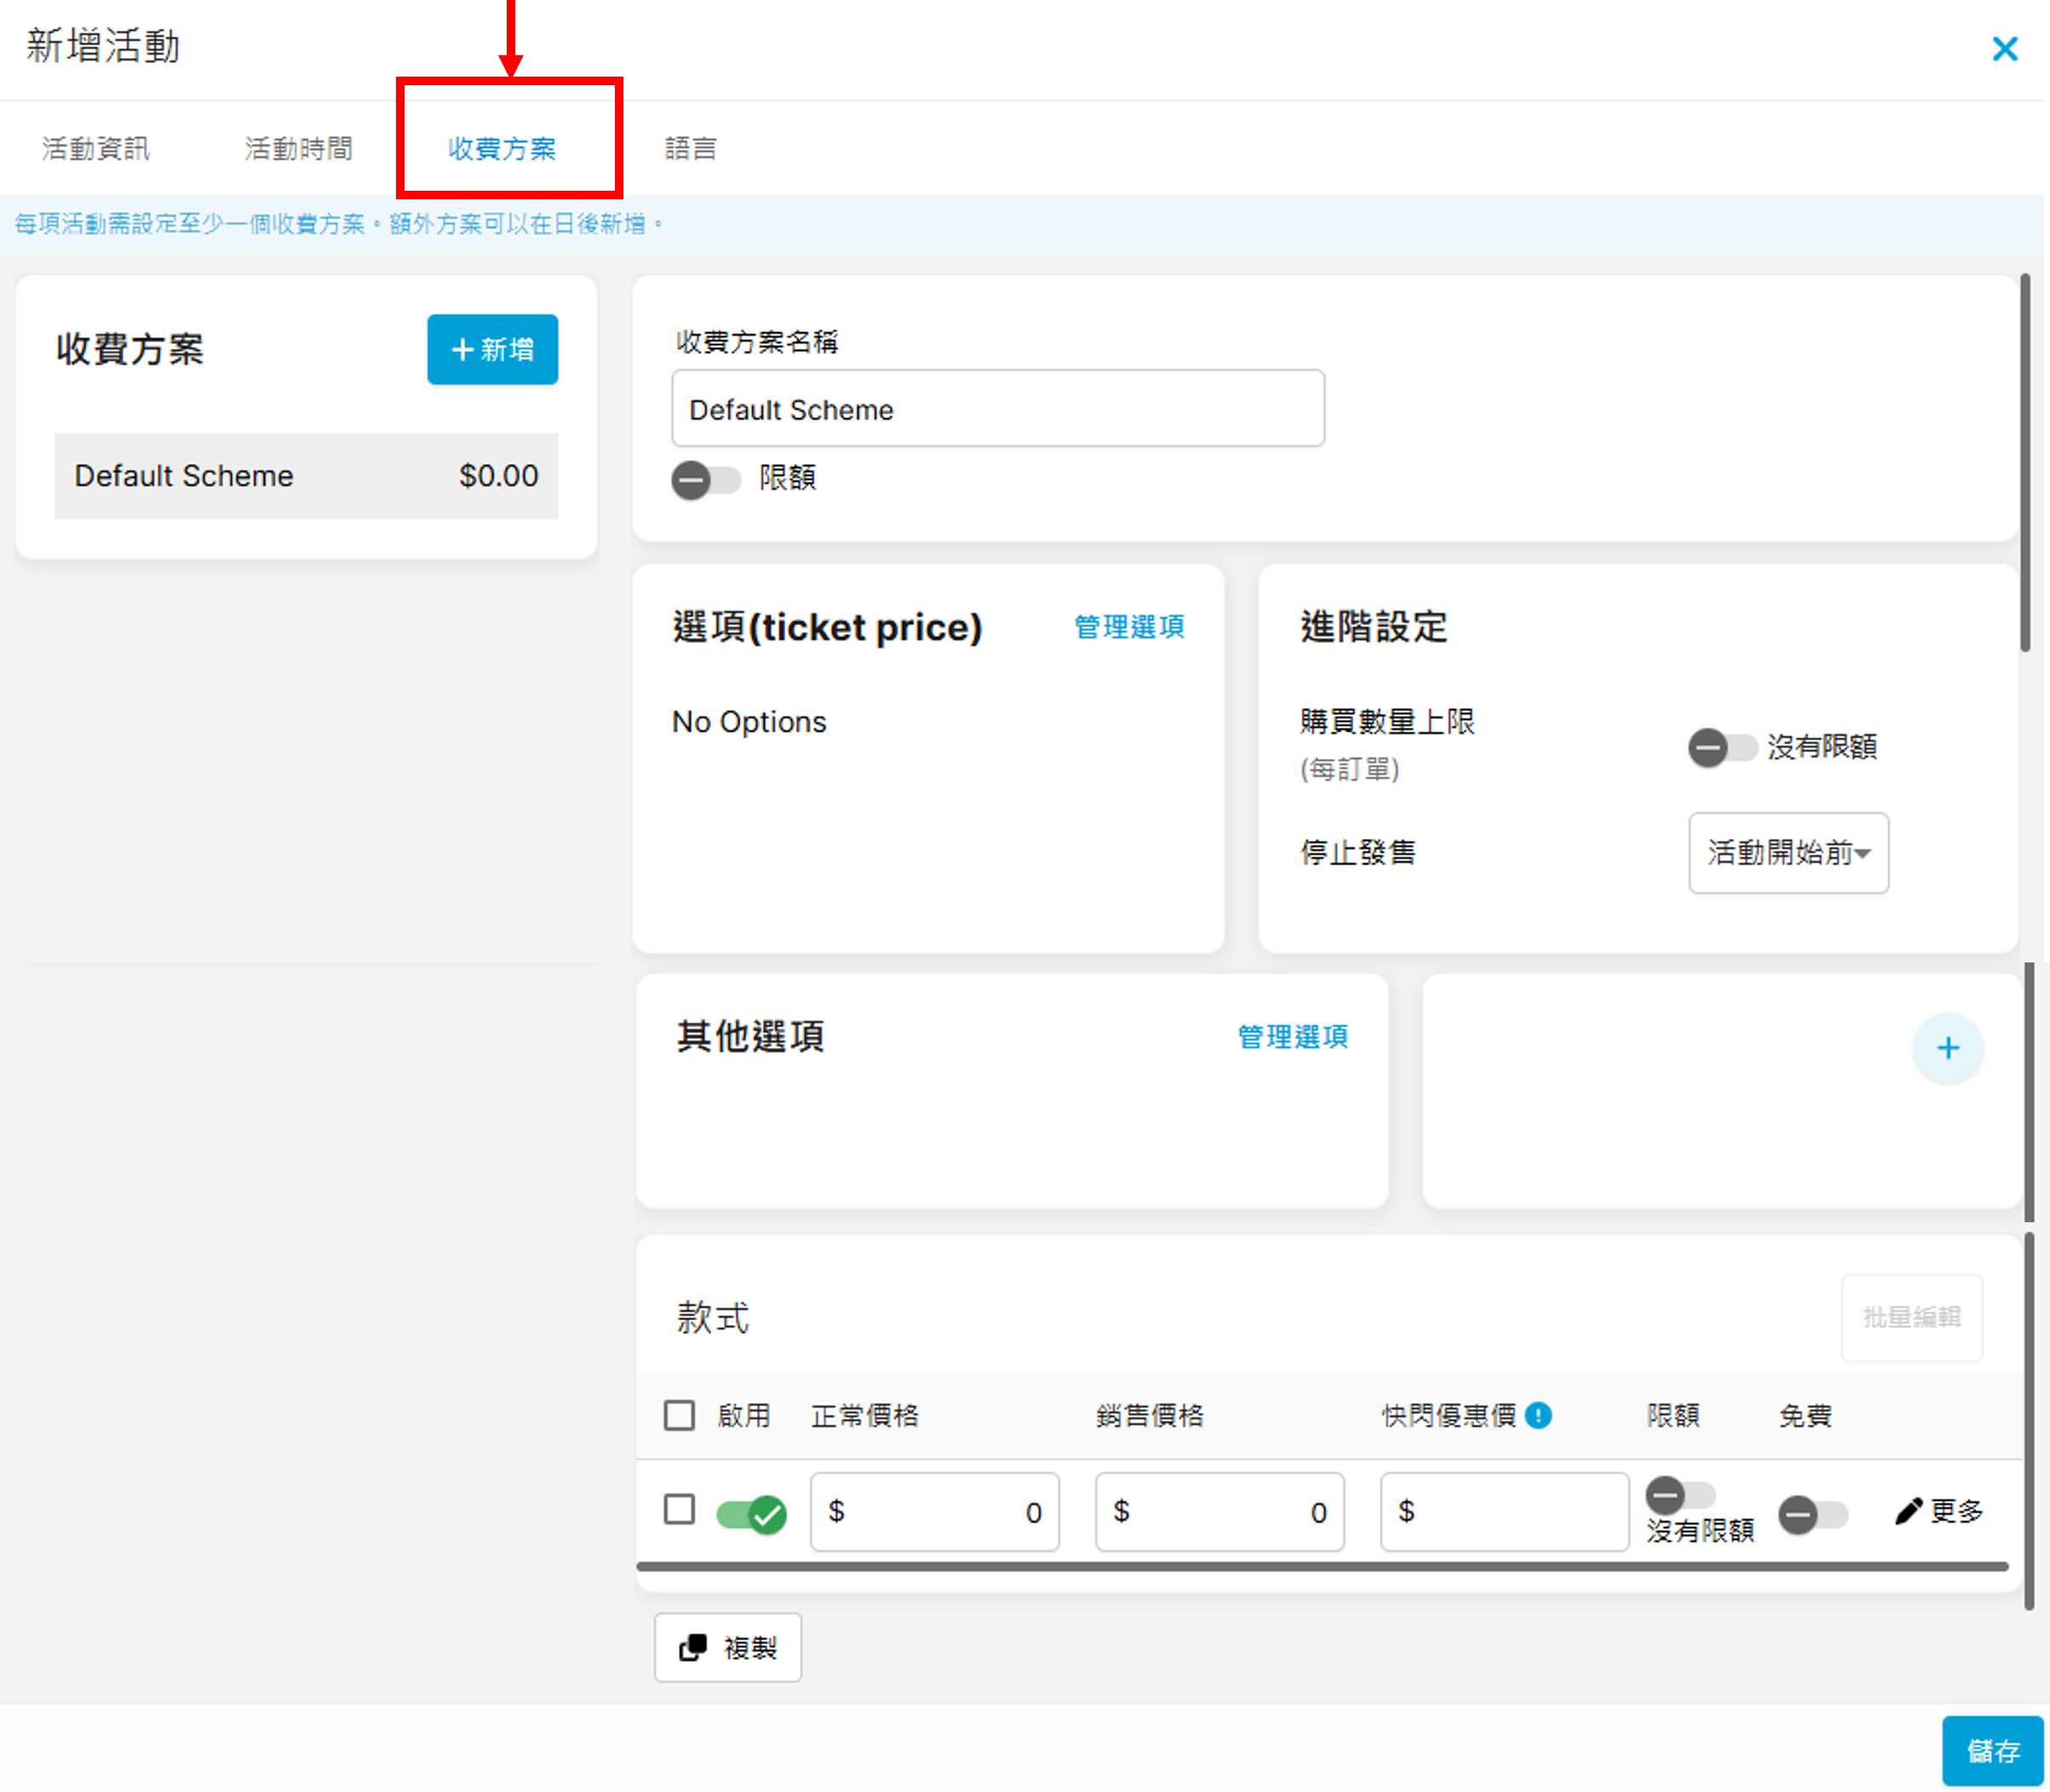Switch to the 活動資訊 tab

[96, 149]
